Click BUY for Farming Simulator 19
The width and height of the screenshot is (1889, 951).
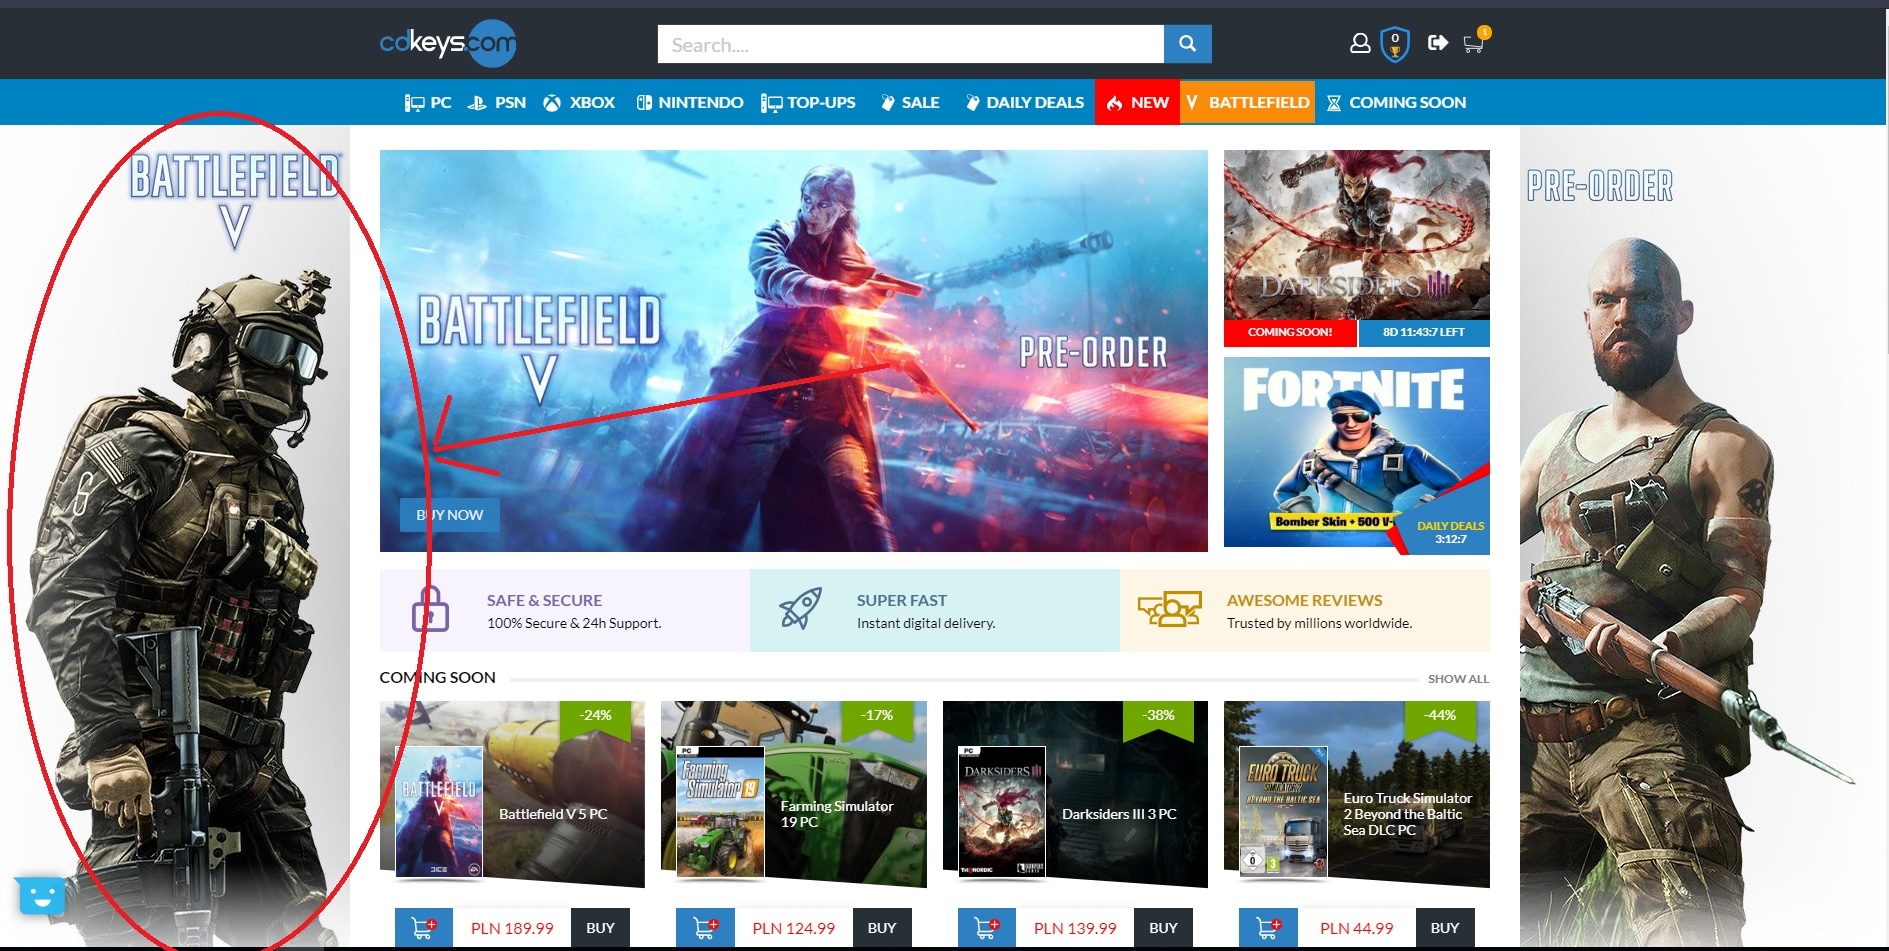click(882, 928)
